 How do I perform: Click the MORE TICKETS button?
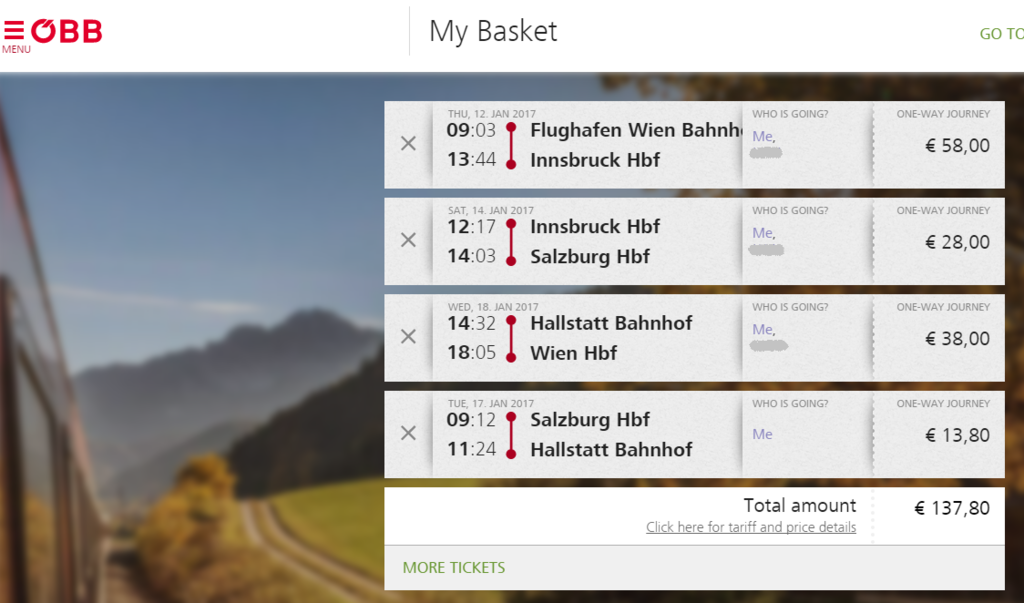(454, 568)
